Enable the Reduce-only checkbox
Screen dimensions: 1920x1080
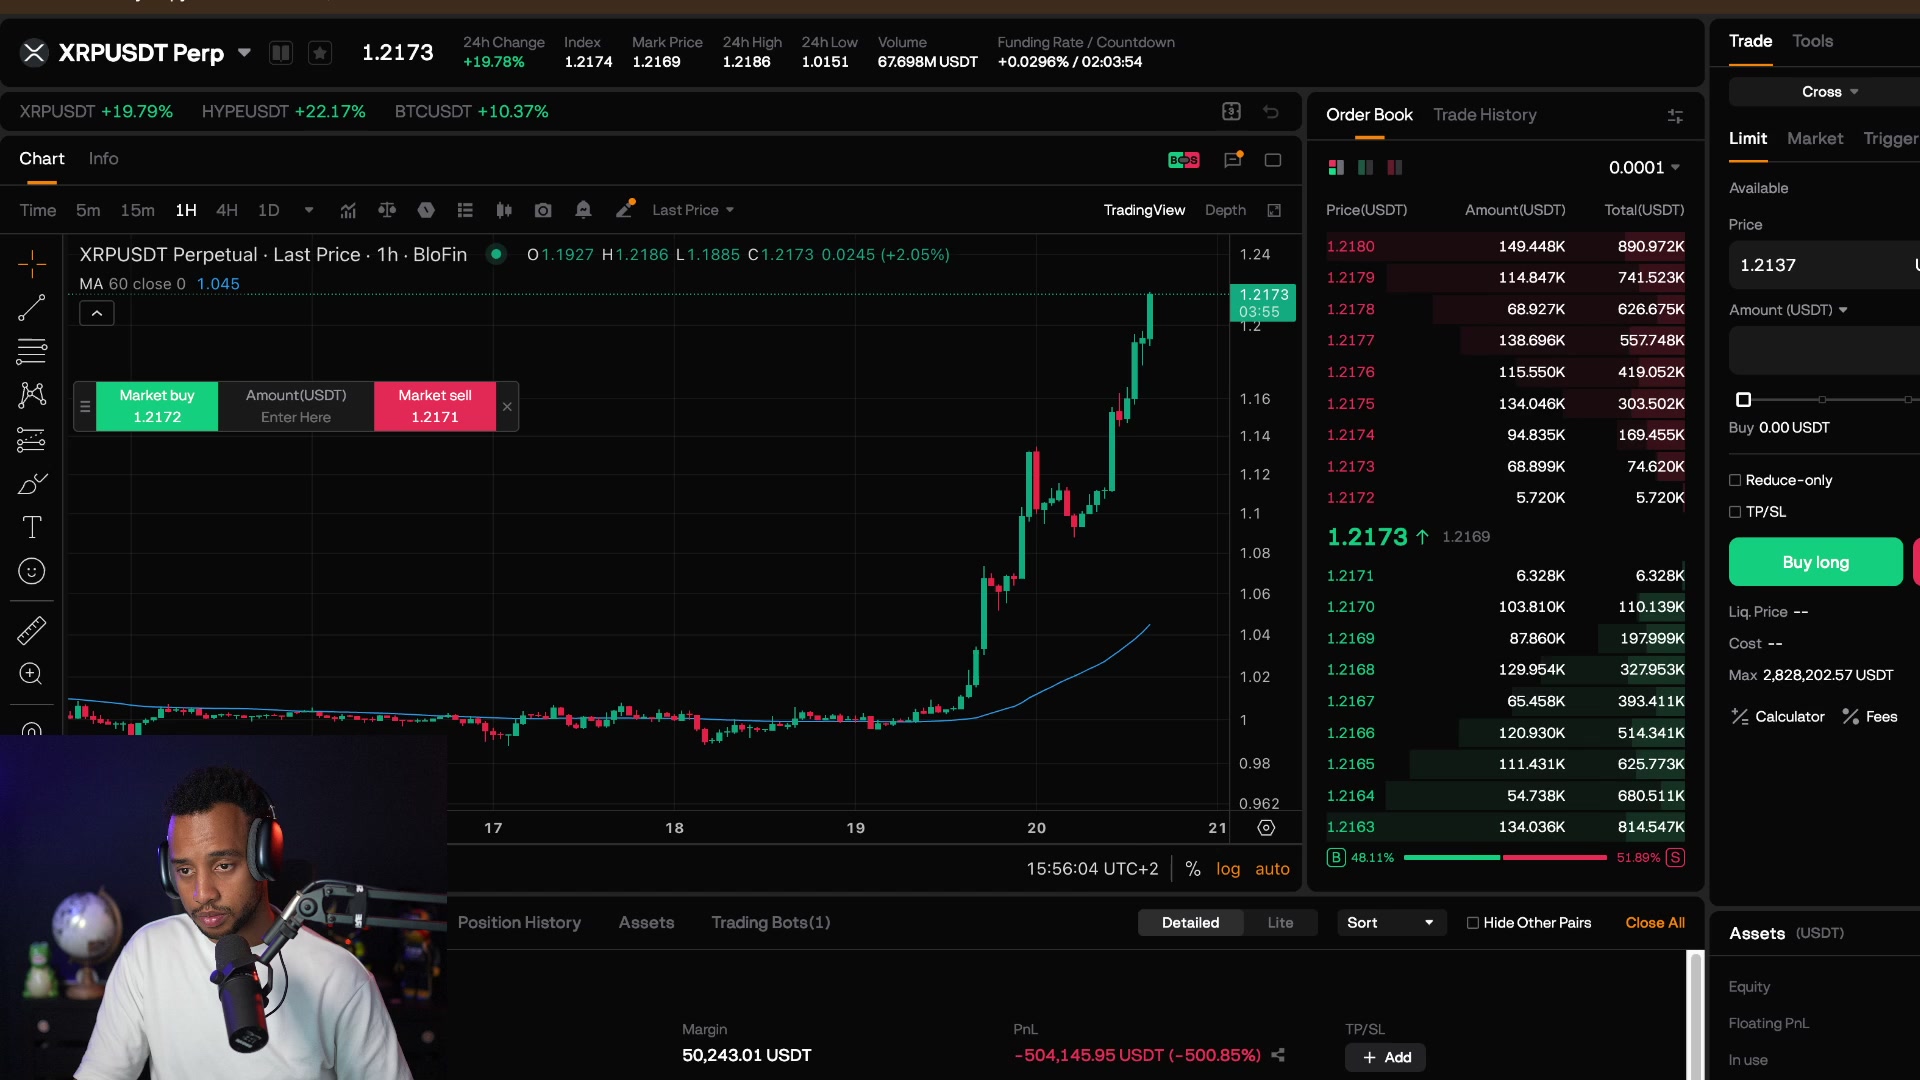pyautogui.click(x=1735, y=480)
